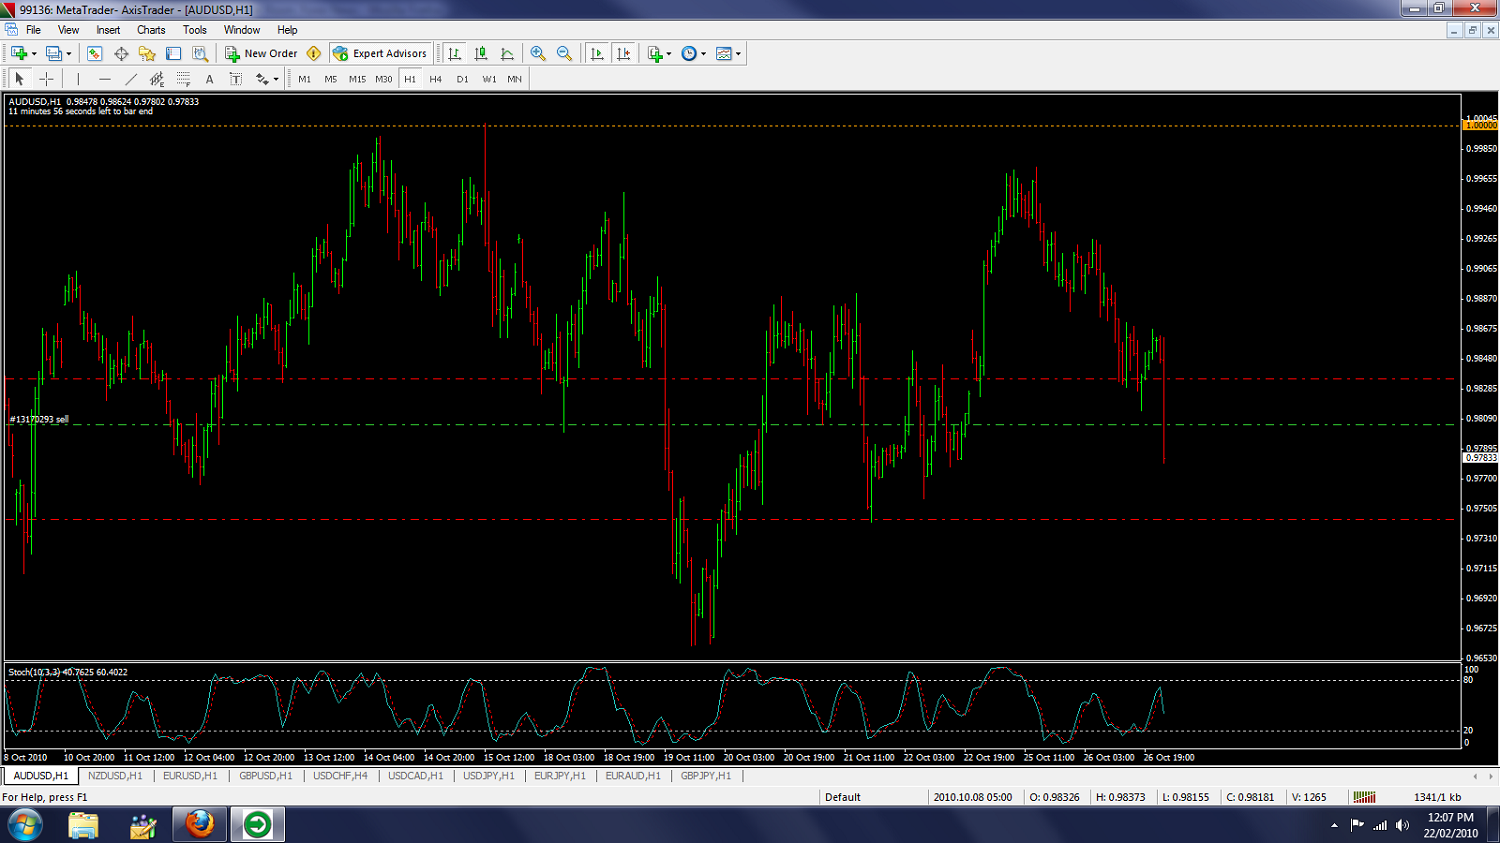Select the D1 timeframe button
This screenshot has height=843, width=1500.
pos(462,79)
